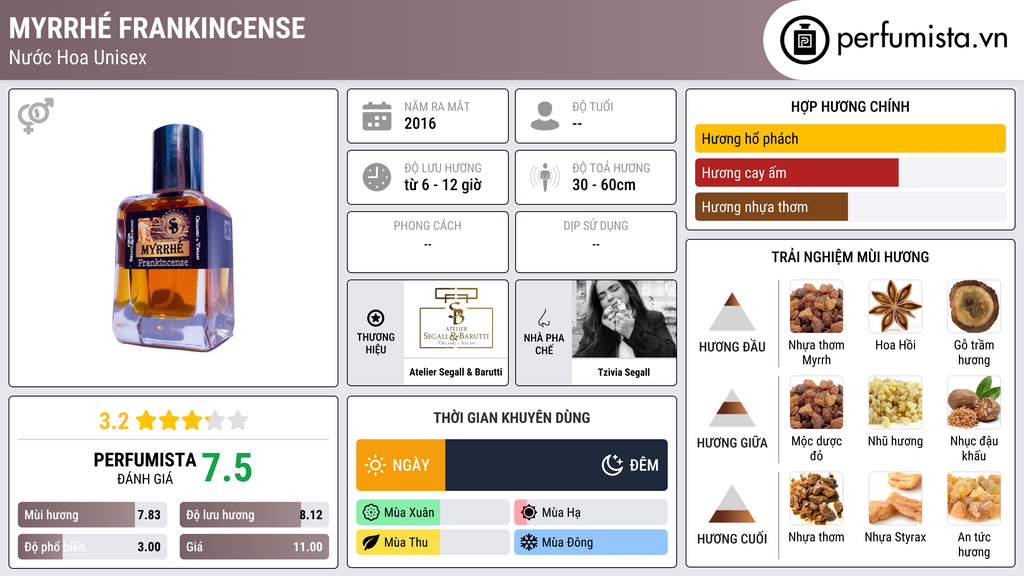The width and height of the screenshot is (1024, 576).
Task: Click the person icon beside Độ tuổi
Action: pyautogui.click(x=545, y=116)
